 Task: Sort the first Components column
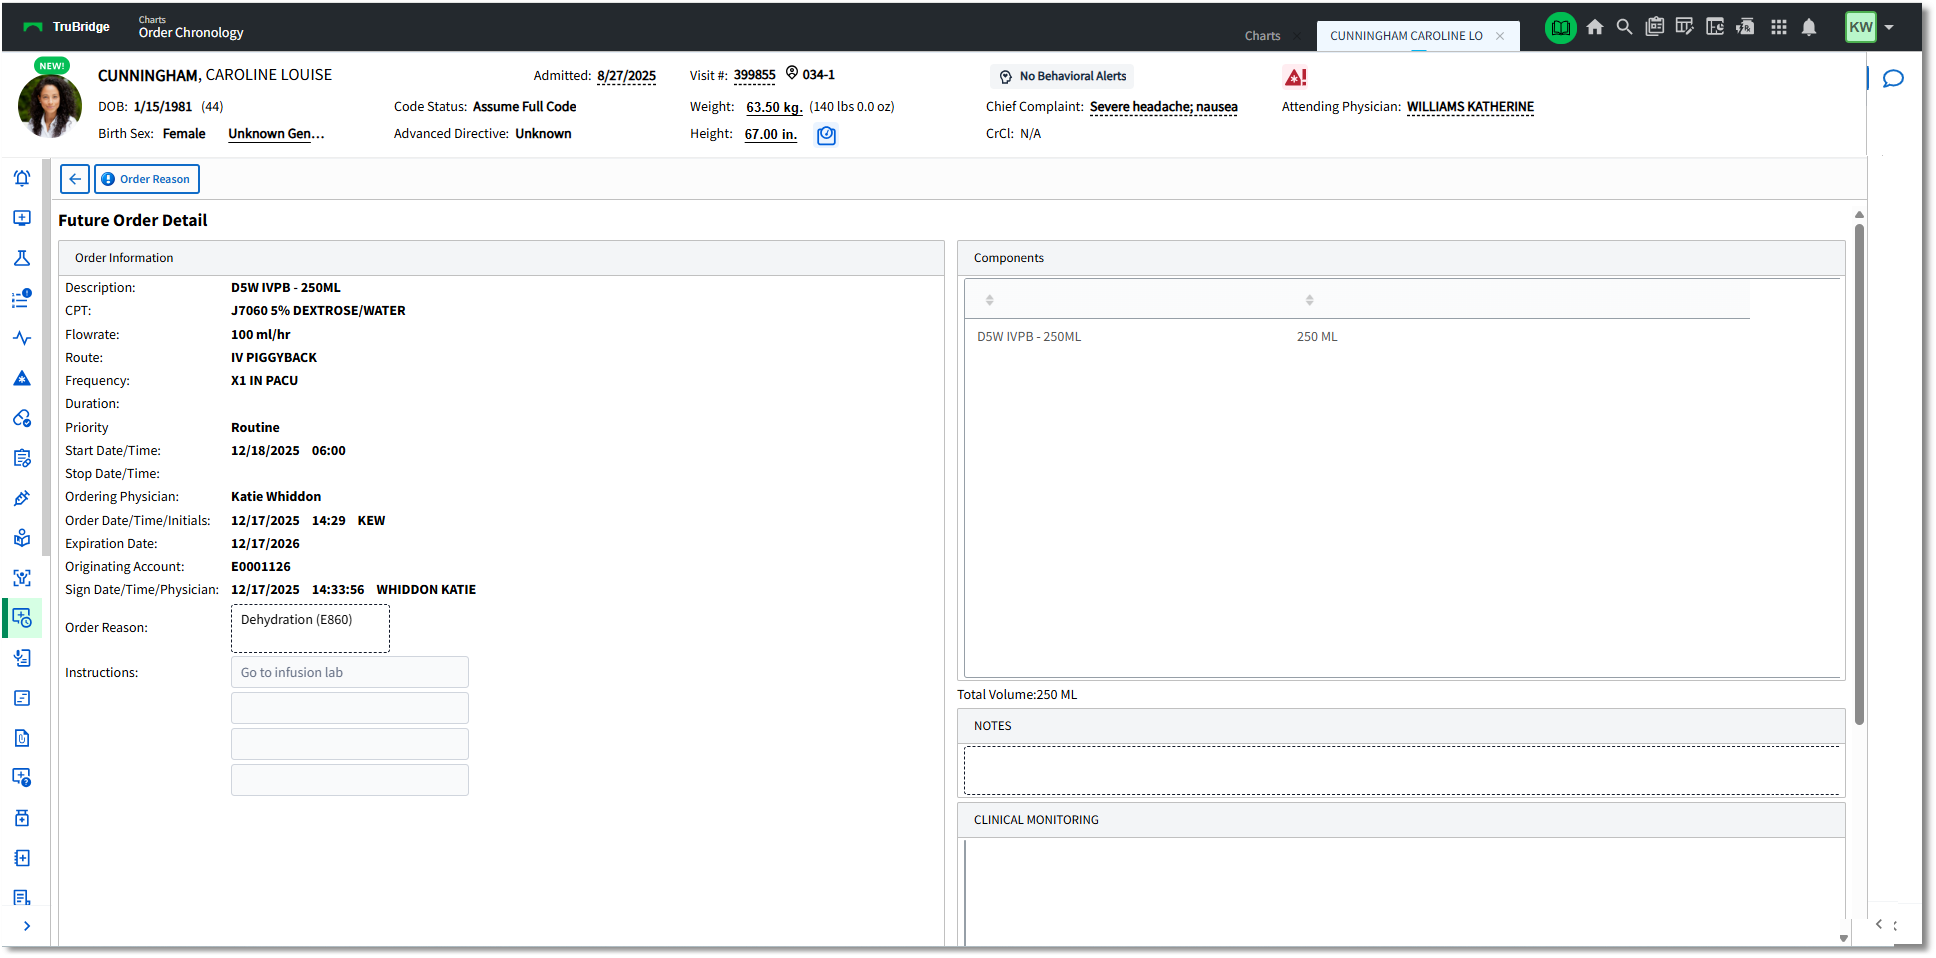989,300
